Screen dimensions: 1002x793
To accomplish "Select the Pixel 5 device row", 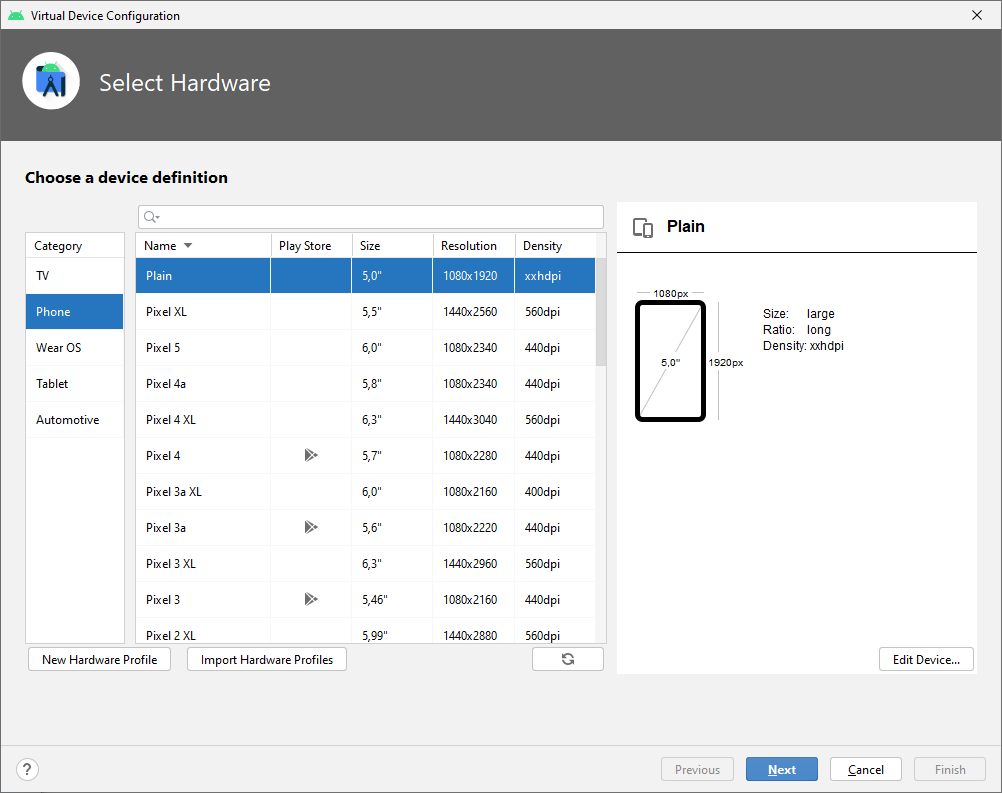I will 365,348.
